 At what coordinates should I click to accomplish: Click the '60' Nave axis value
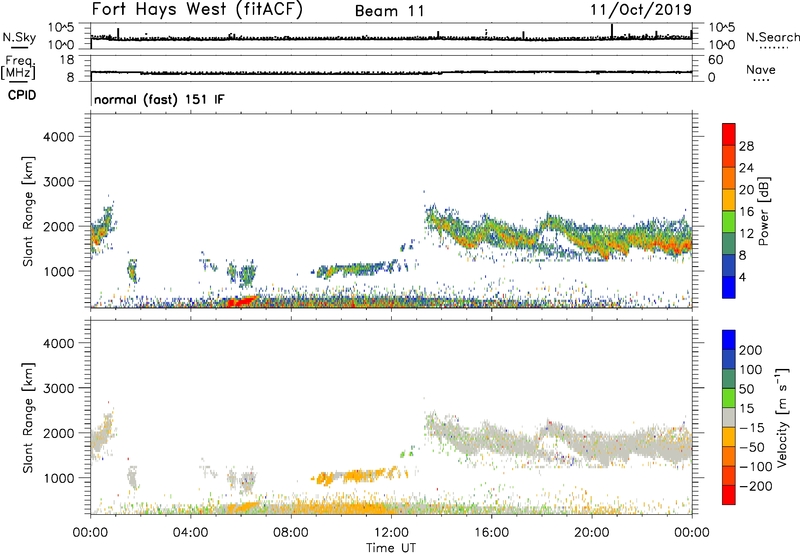(715, 60)
